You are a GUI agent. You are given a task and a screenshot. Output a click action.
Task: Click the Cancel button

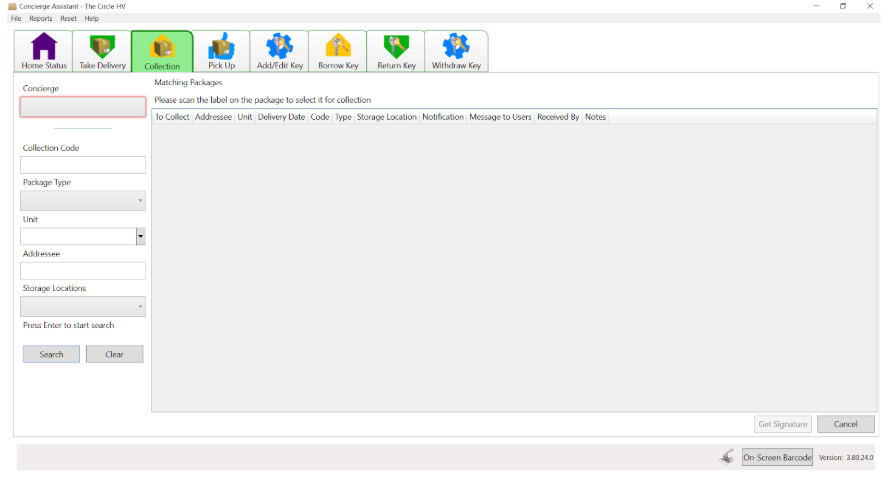tap(845, 424)
